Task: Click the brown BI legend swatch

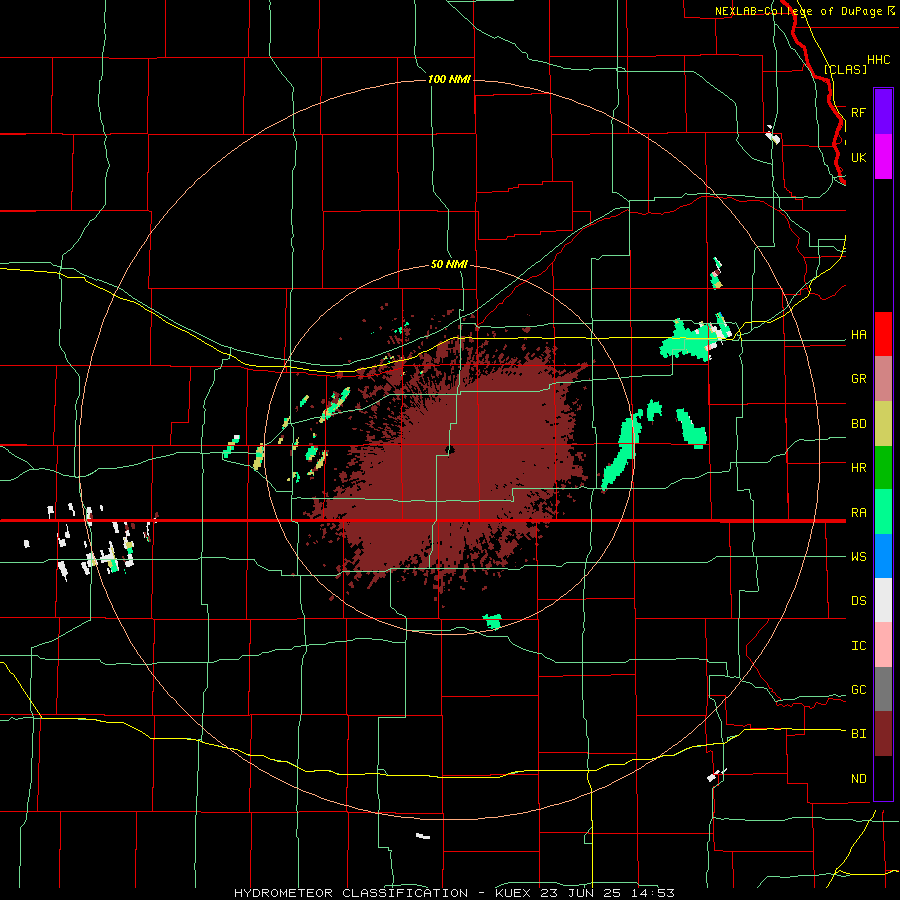Action: coord(883,734)
